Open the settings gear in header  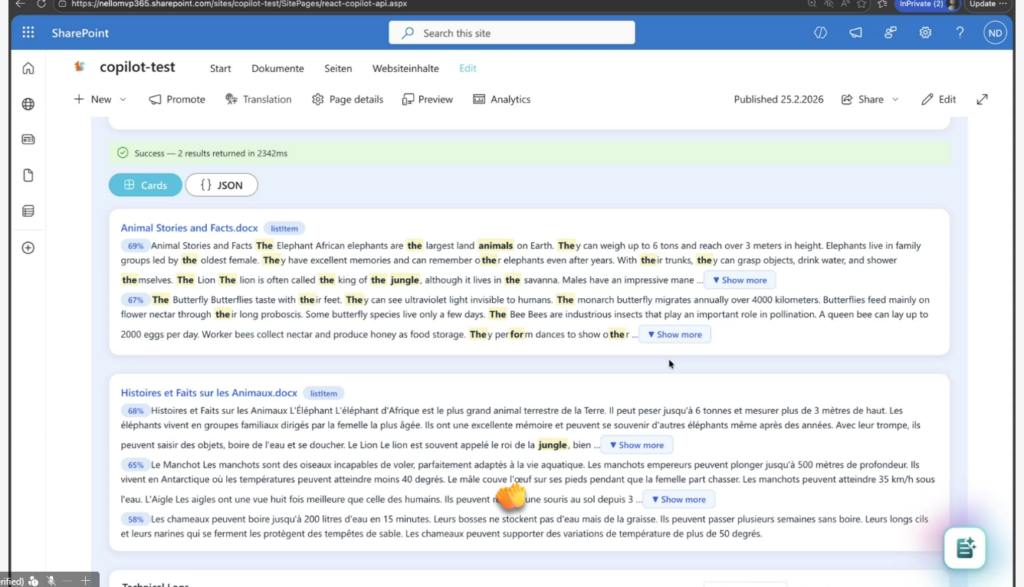click(925, 33)
